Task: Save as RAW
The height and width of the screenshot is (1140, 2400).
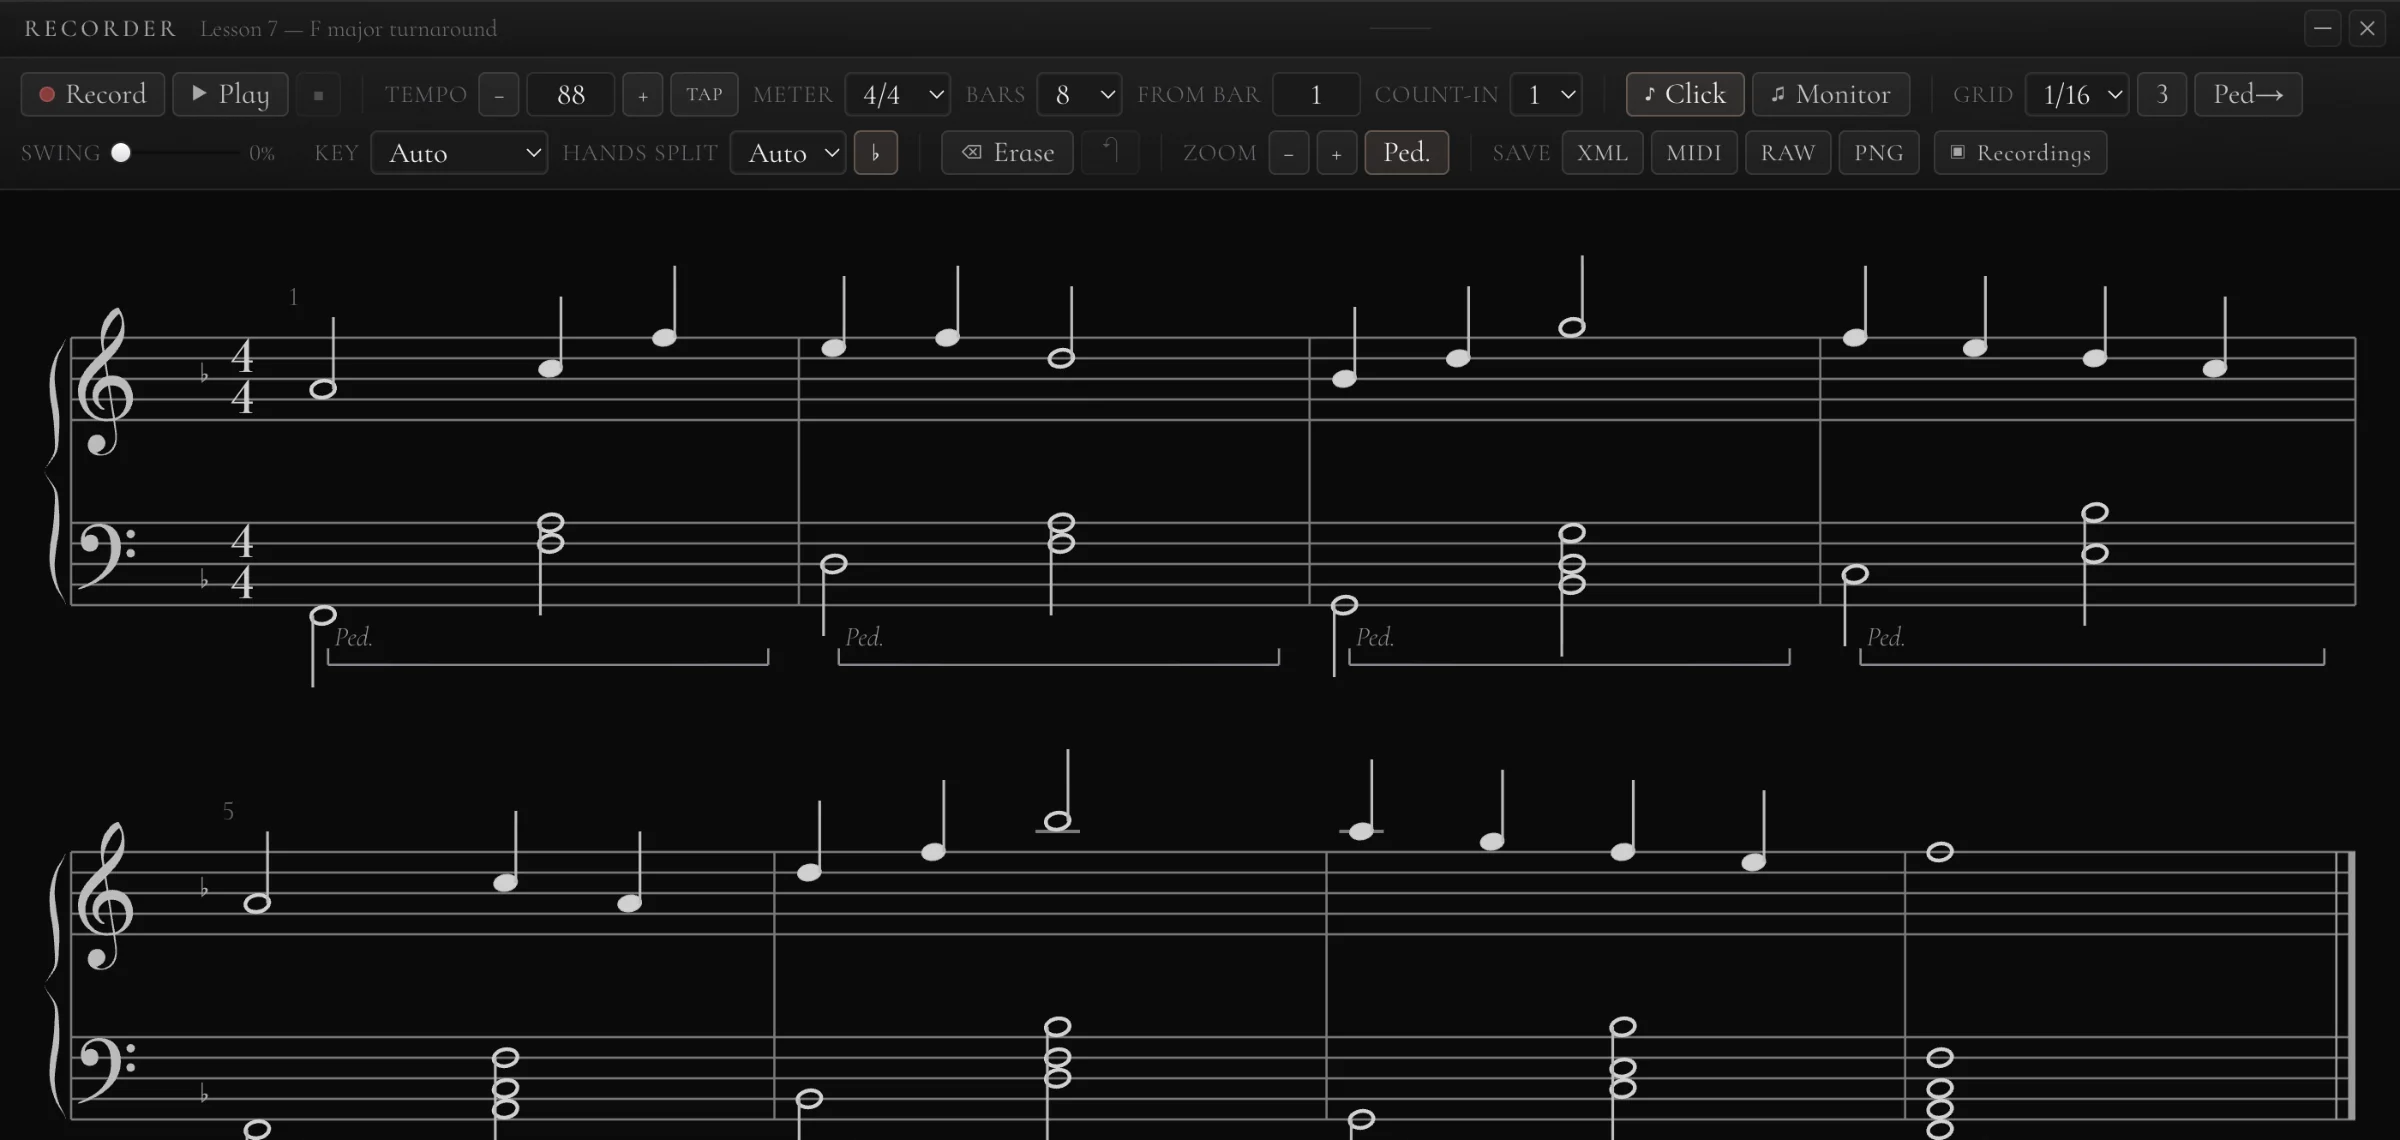Action: coord(1787,152)
